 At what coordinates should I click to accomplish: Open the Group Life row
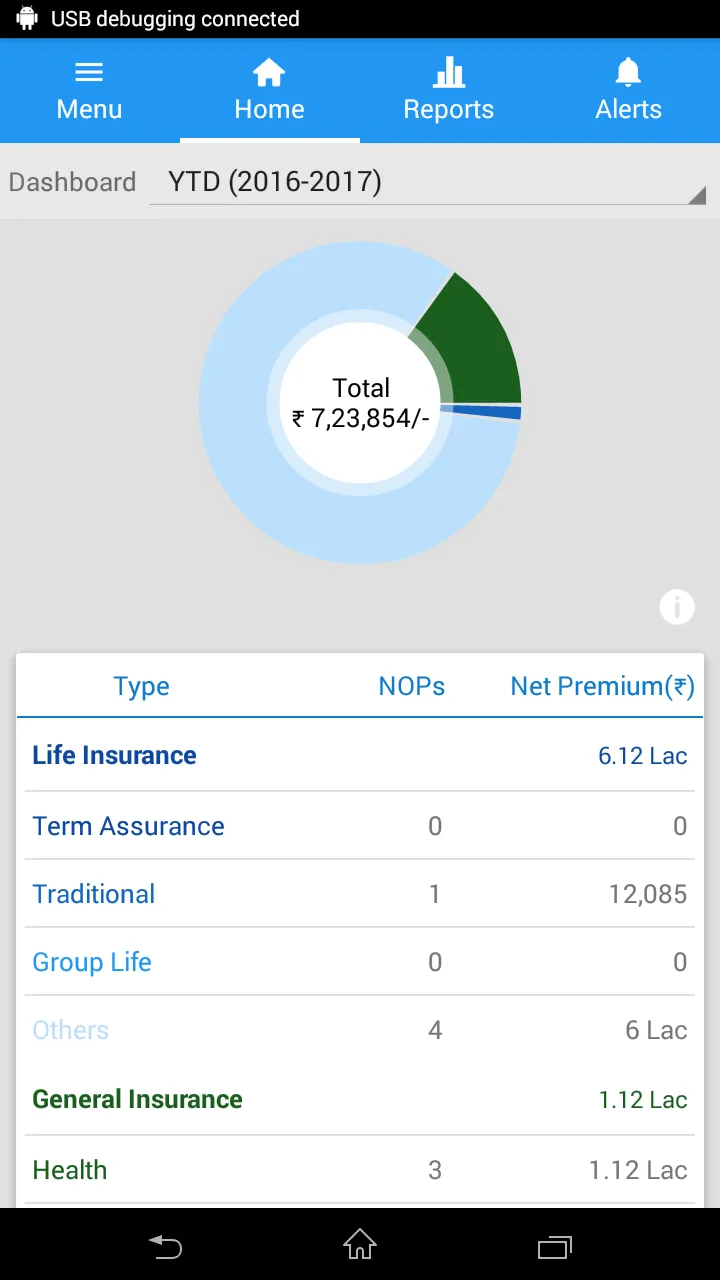(x=360, y=962)
